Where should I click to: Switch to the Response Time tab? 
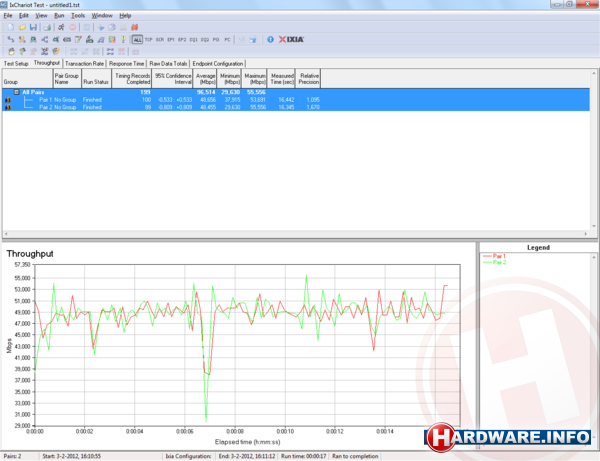tap(127, 62)
